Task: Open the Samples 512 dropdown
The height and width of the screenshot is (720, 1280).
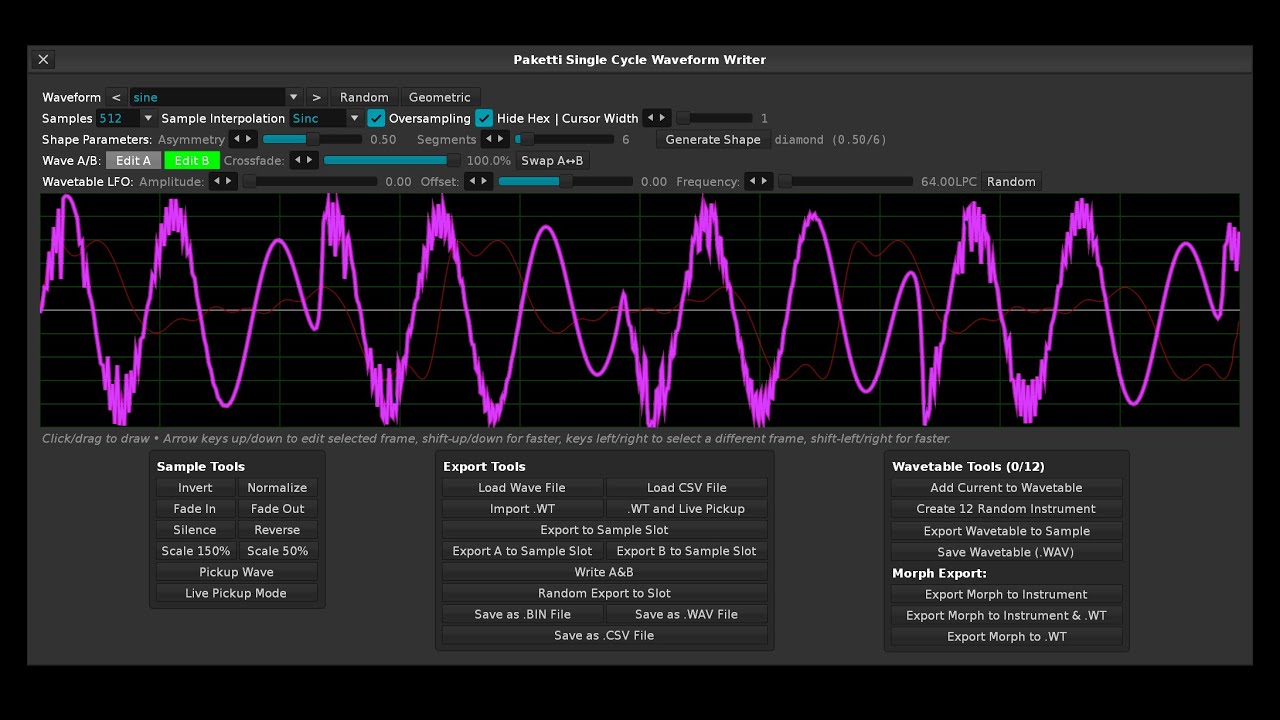Action: pyautogui.click(x=125, y=118)
